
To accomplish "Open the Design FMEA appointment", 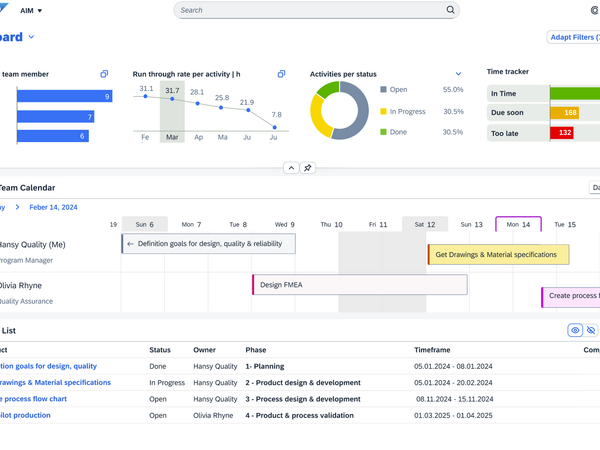I will tap(360, 285).
